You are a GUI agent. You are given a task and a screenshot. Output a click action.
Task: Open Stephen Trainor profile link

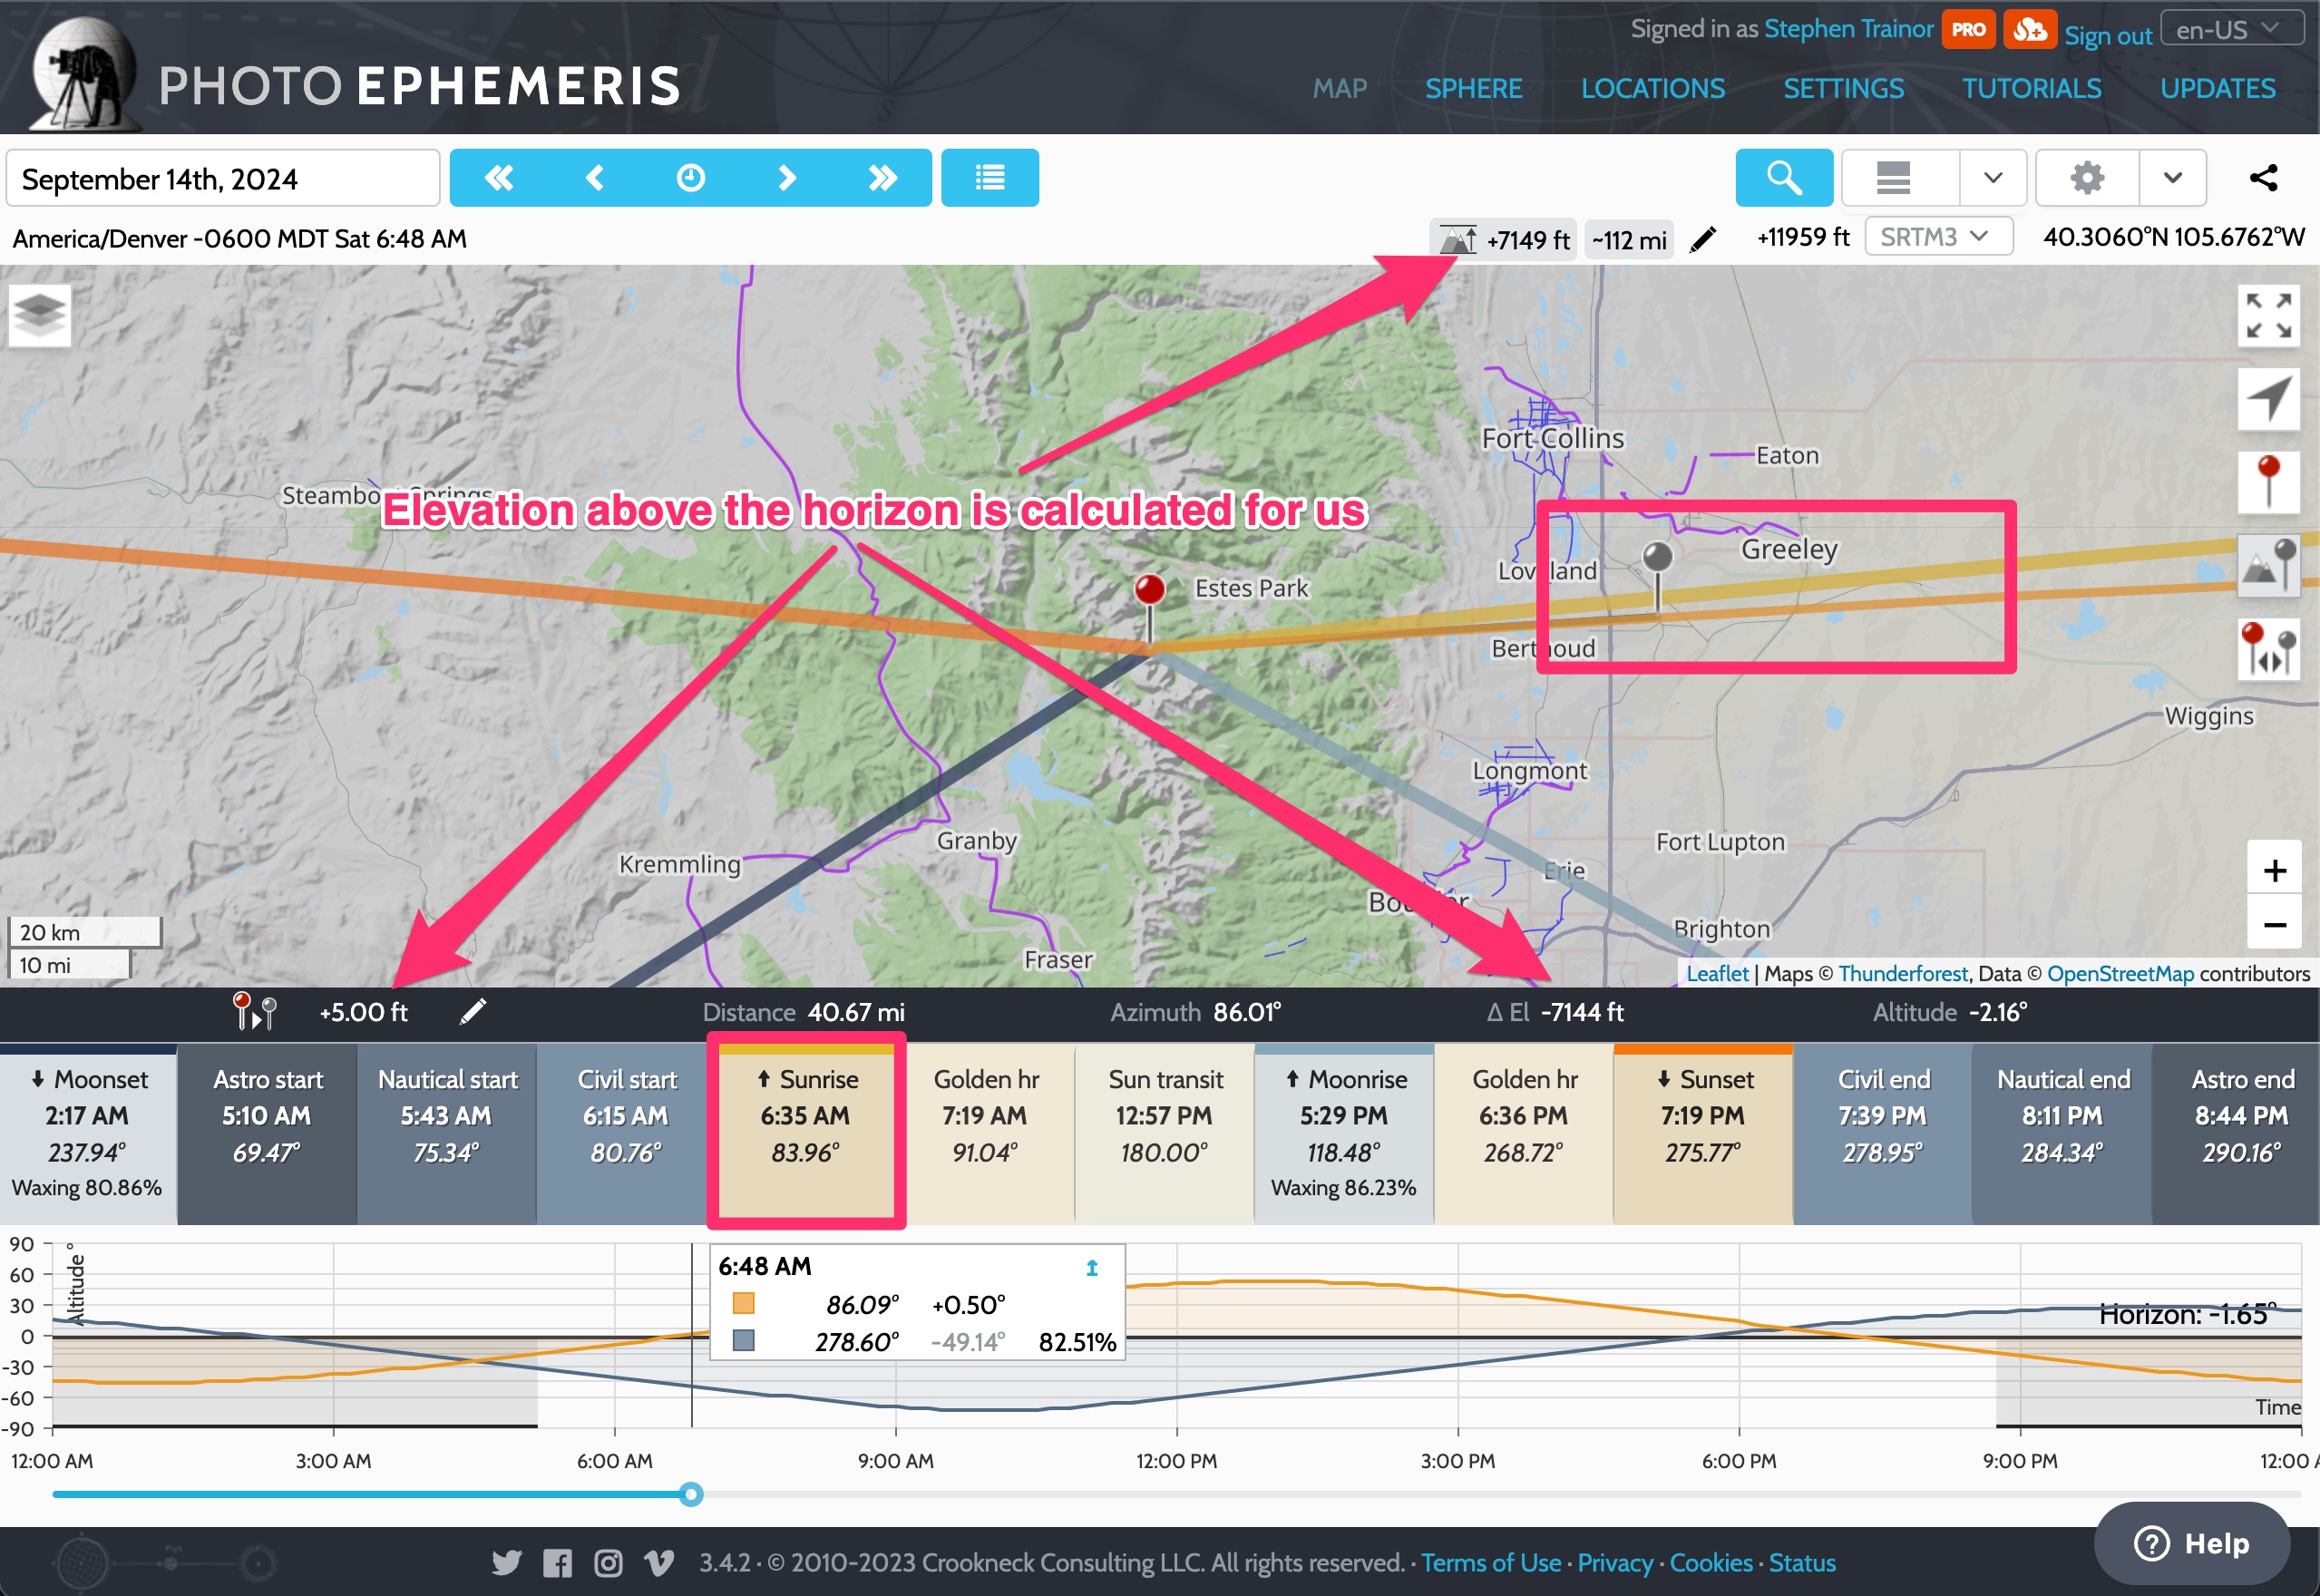tap(1849, 29)
